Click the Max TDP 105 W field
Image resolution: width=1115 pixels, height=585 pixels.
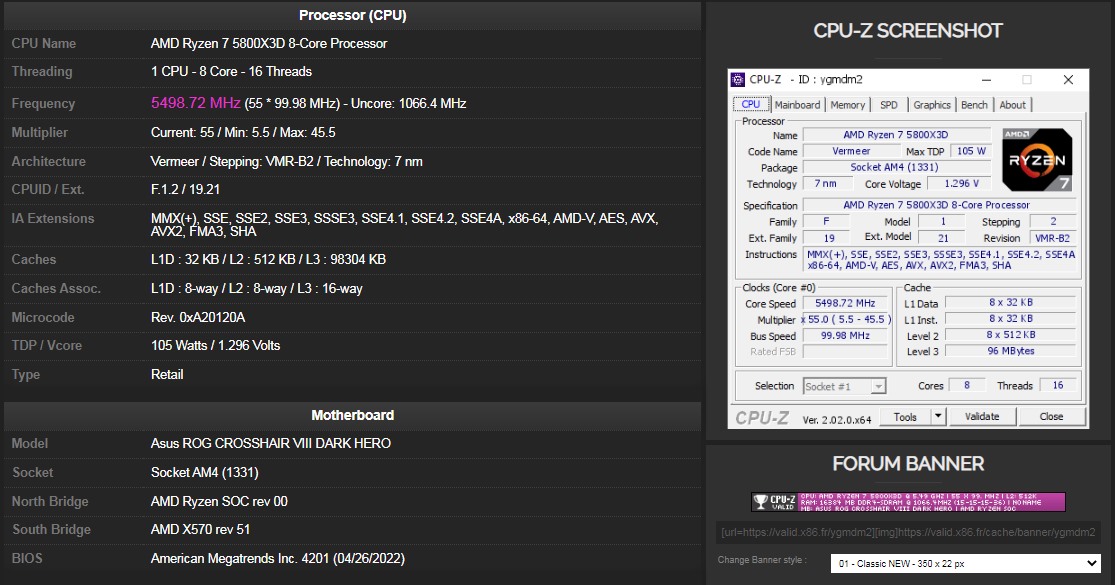point(971,151)
